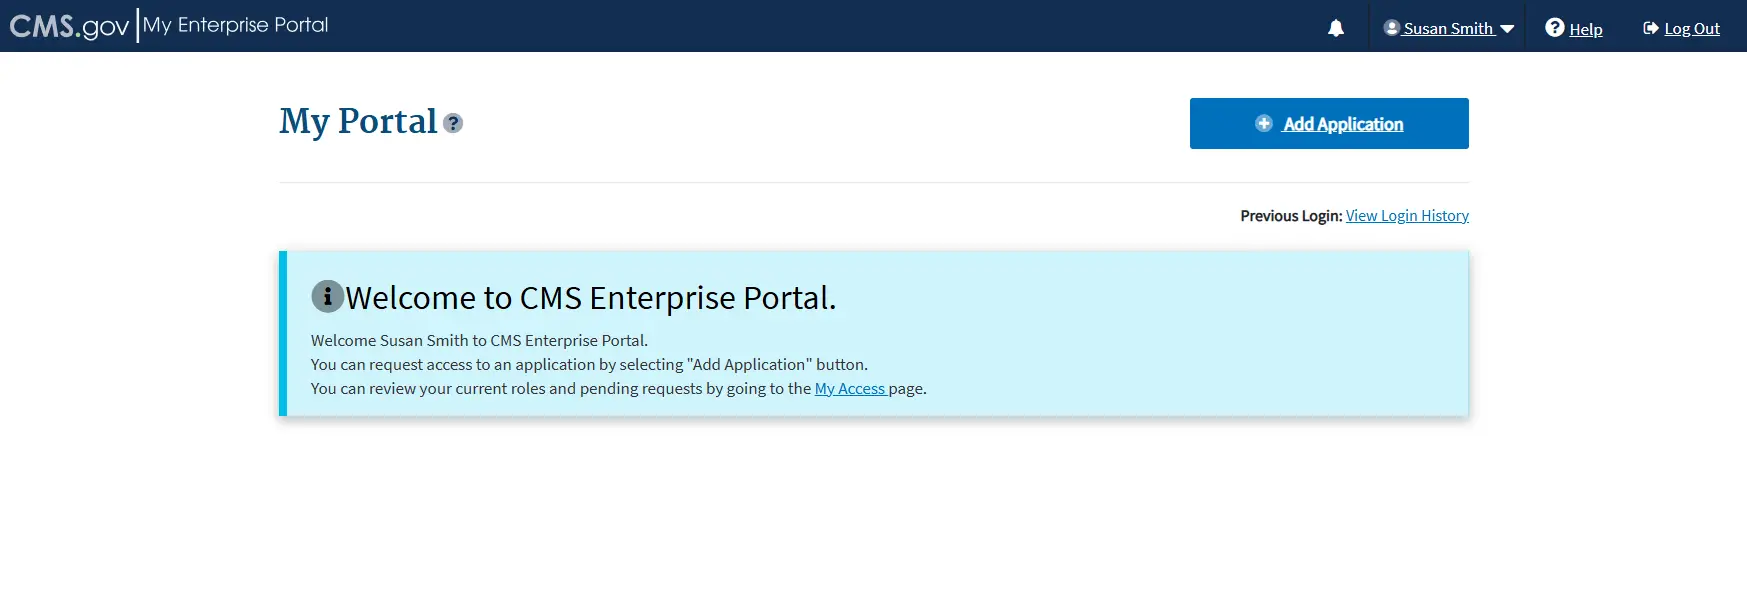Screen dimensions: 1747x599
Task: Select the Log Out link
Action: click(x=1692, y=29)
